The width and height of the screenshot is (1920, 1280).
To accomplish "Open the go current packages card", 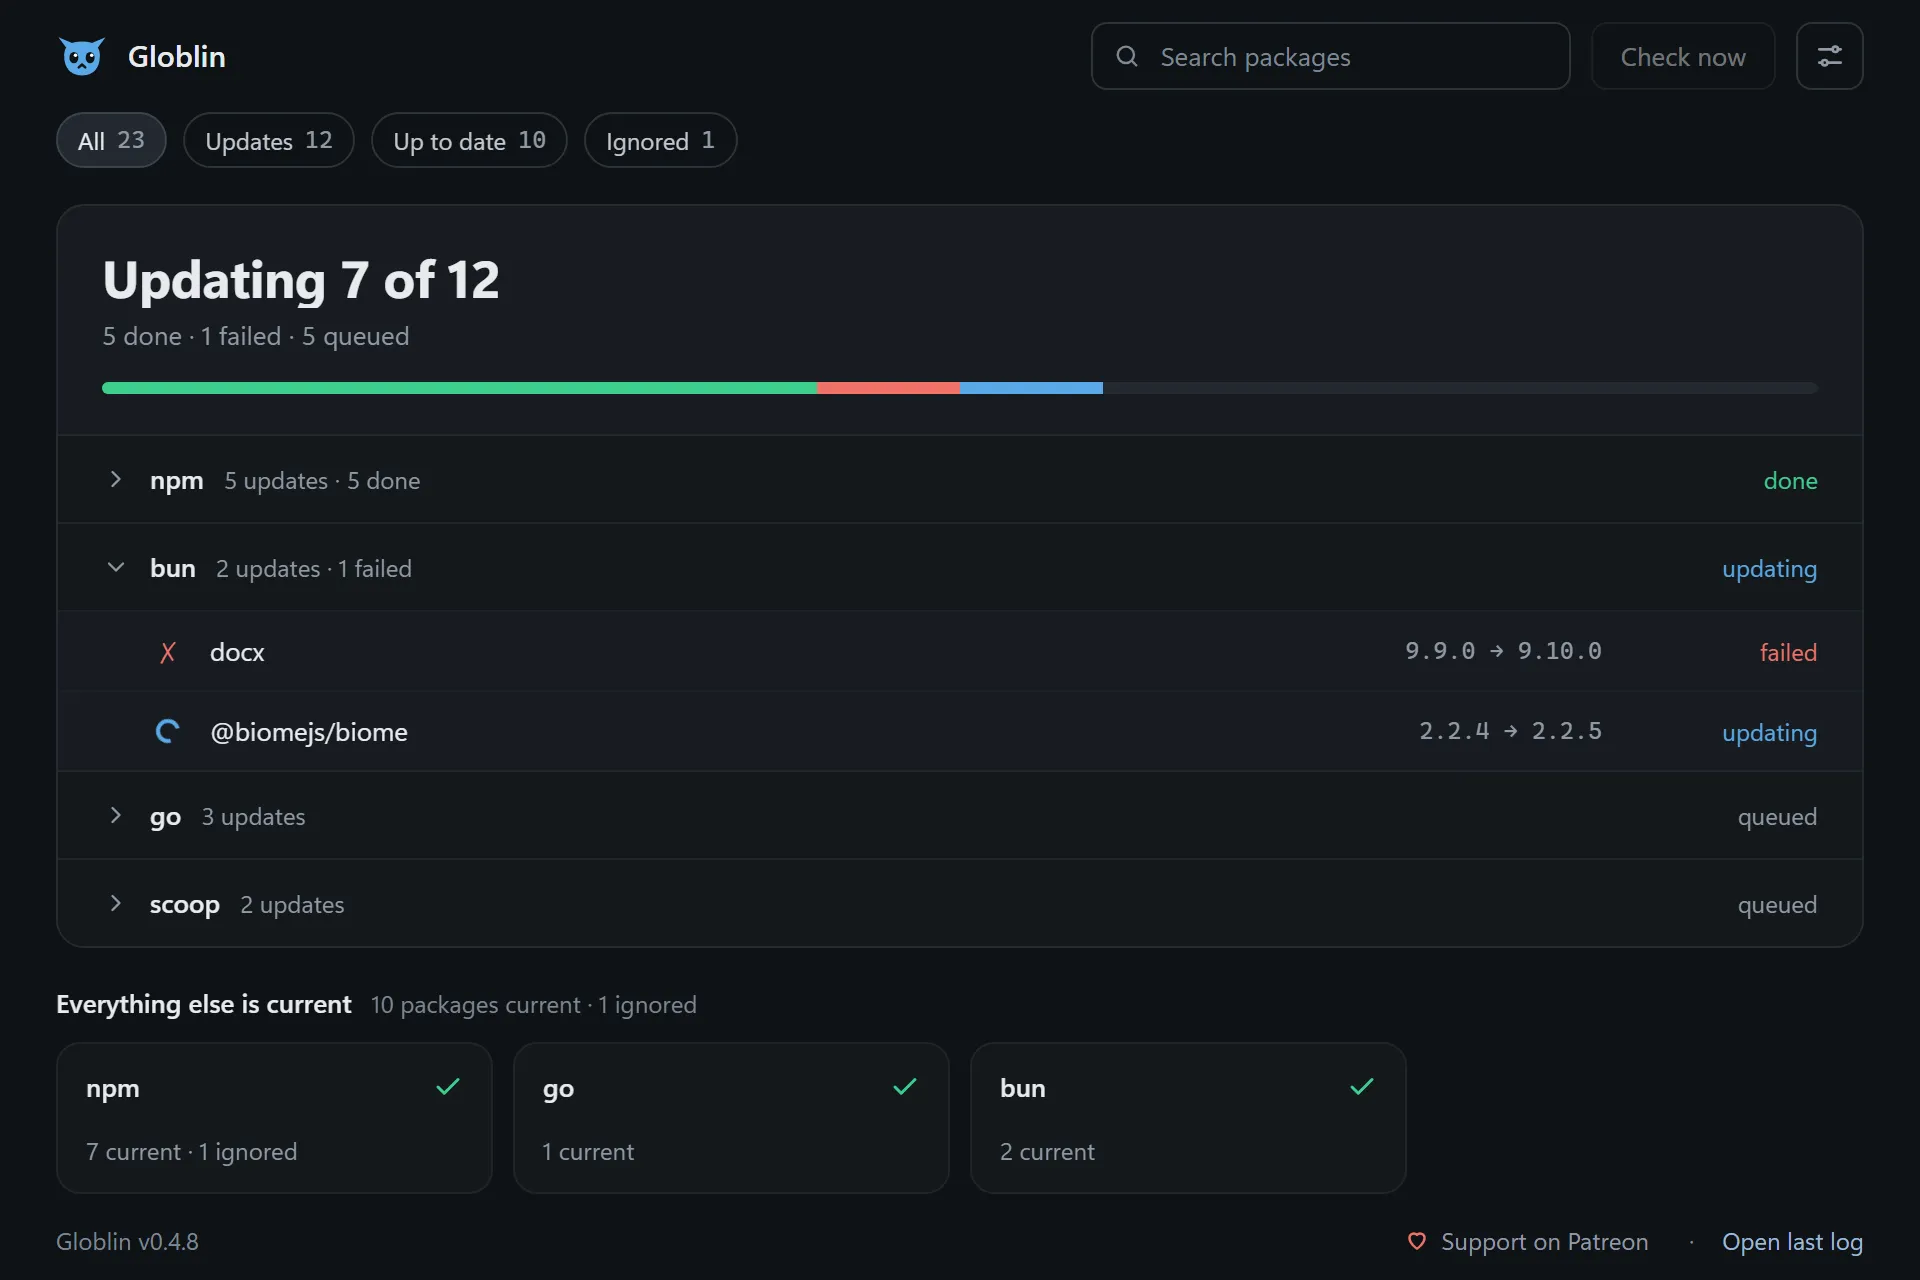I will (x=731, y=1118).
